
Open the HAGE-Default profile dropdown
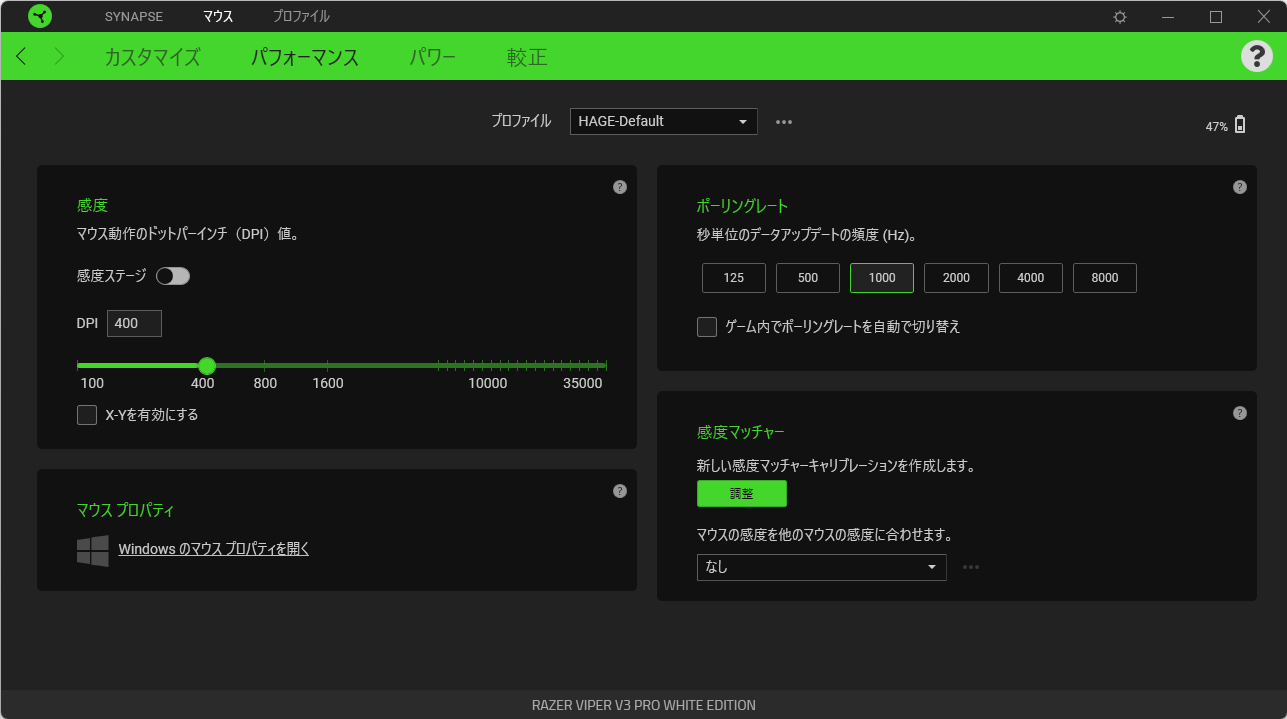point(664,121)
